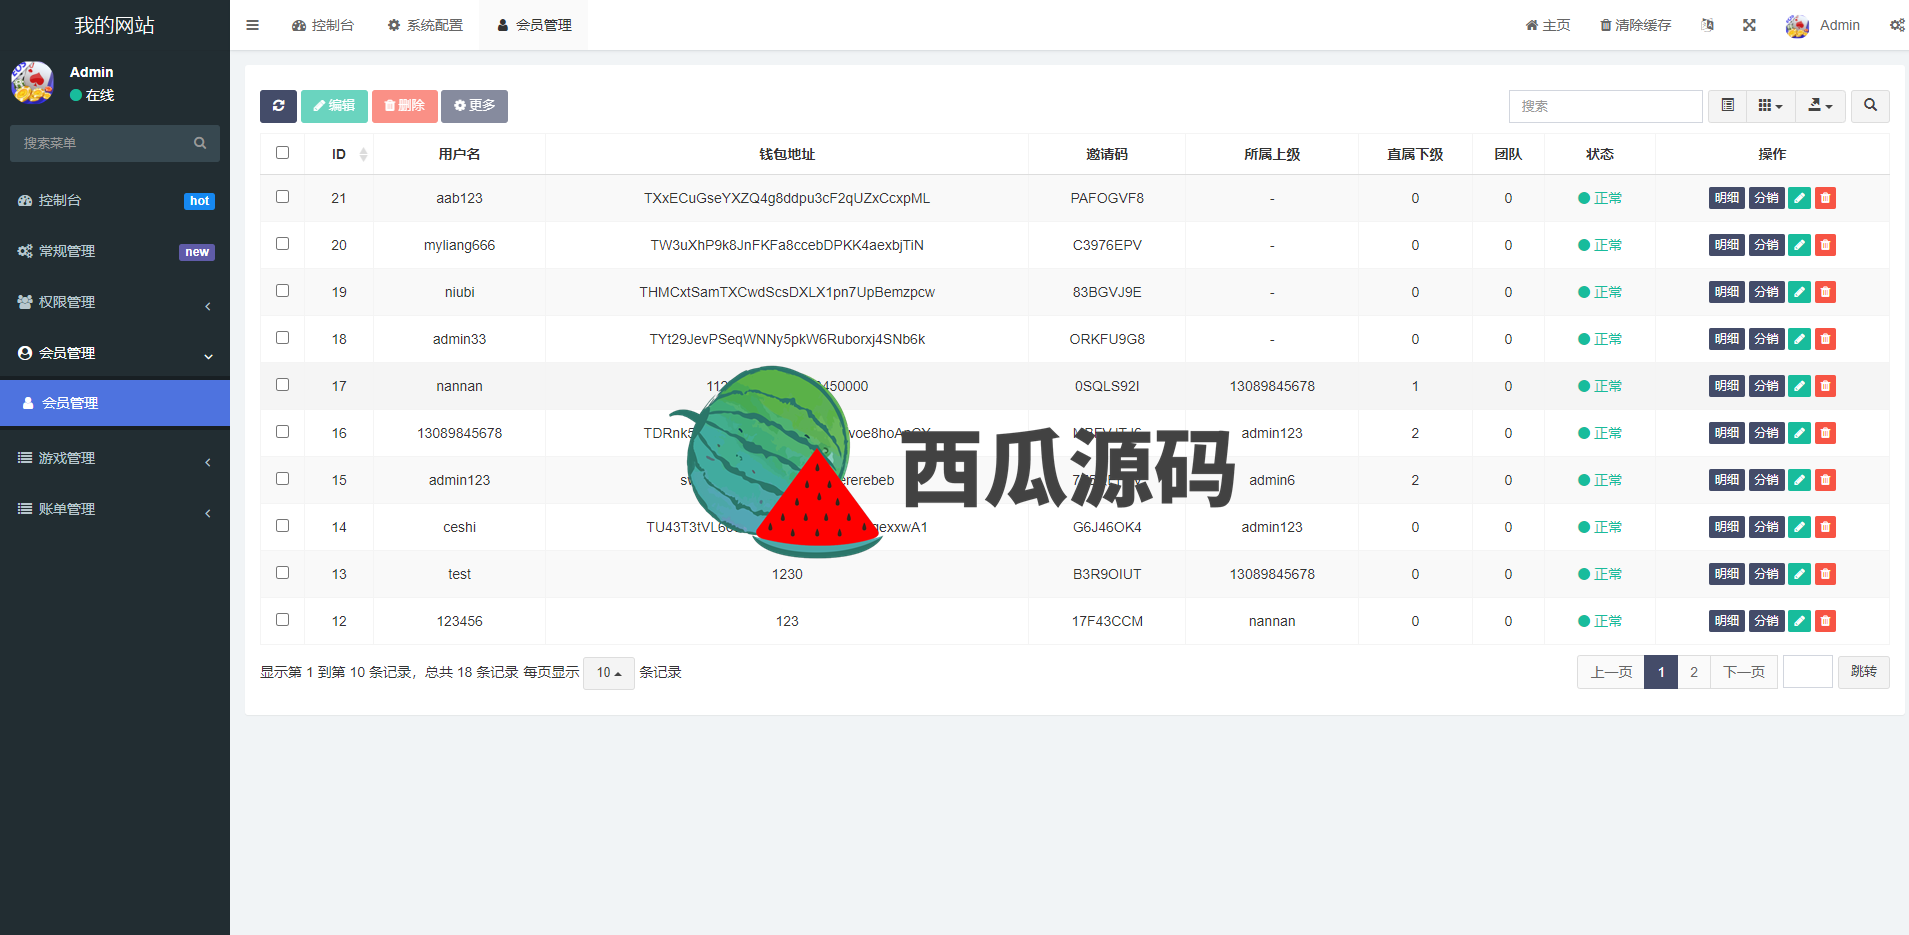Click the 清除缓存 clear cache link
This screenshot has width=1909, height=935.
(x=1636, y=25)
